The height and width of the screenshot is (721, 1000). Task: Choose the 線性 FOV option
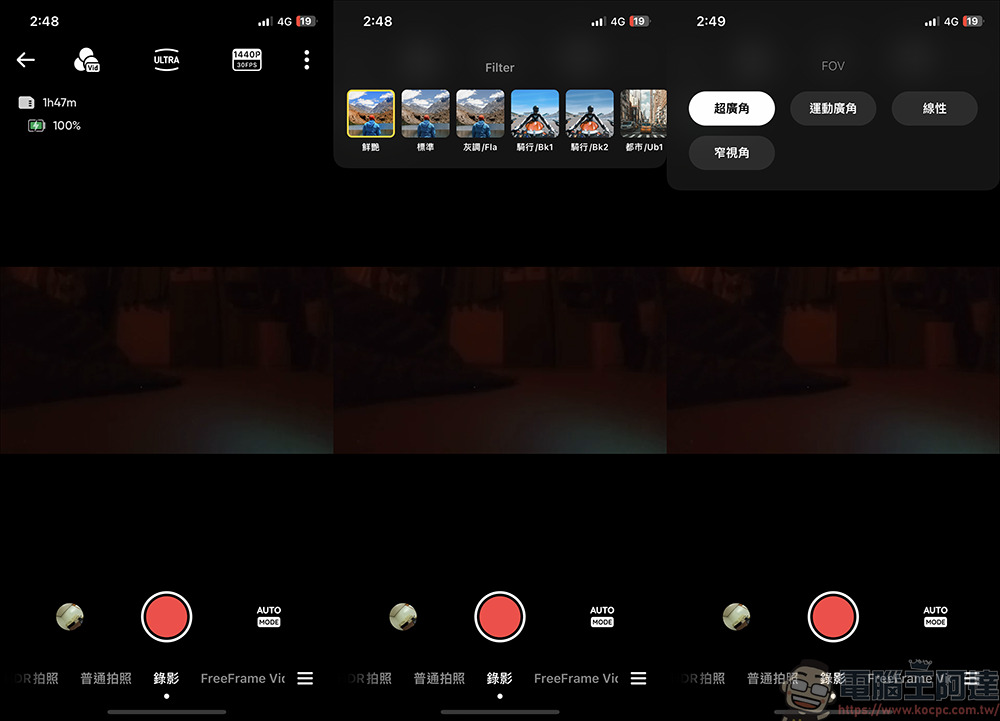coord(934,108)
